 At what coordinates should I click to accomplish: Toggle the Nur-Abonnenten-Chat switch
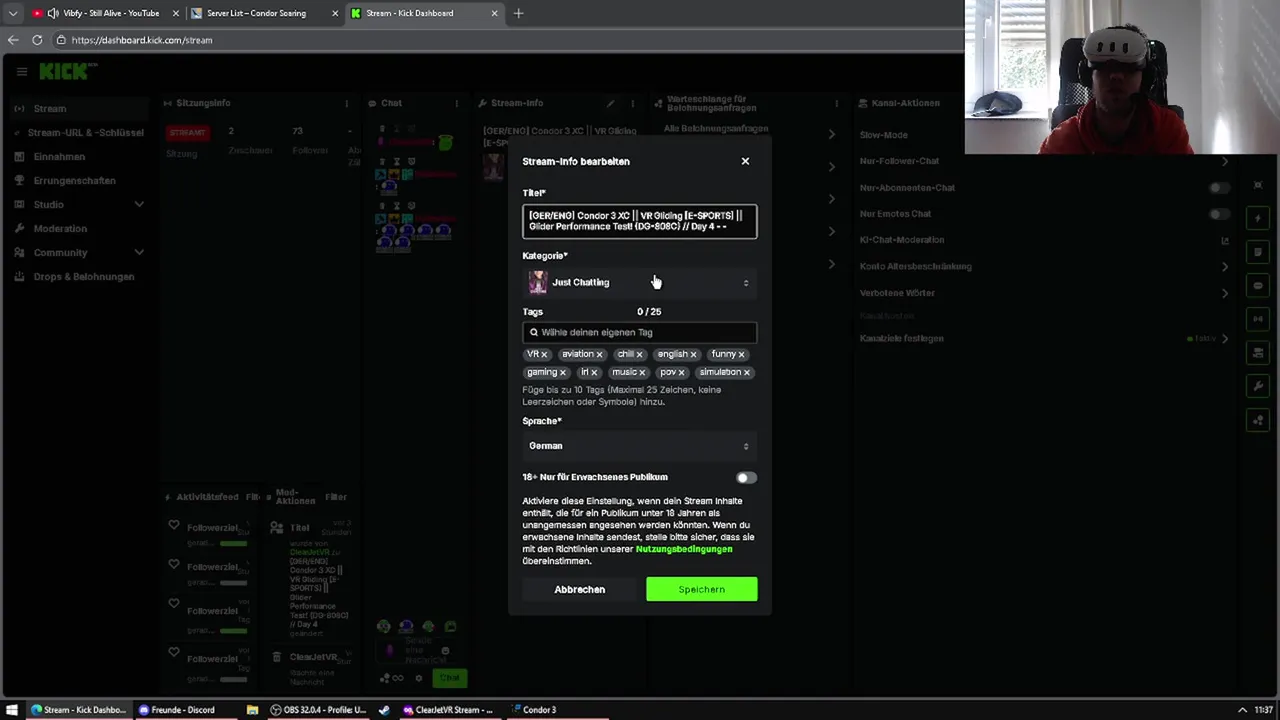(x=1217, y=187)
